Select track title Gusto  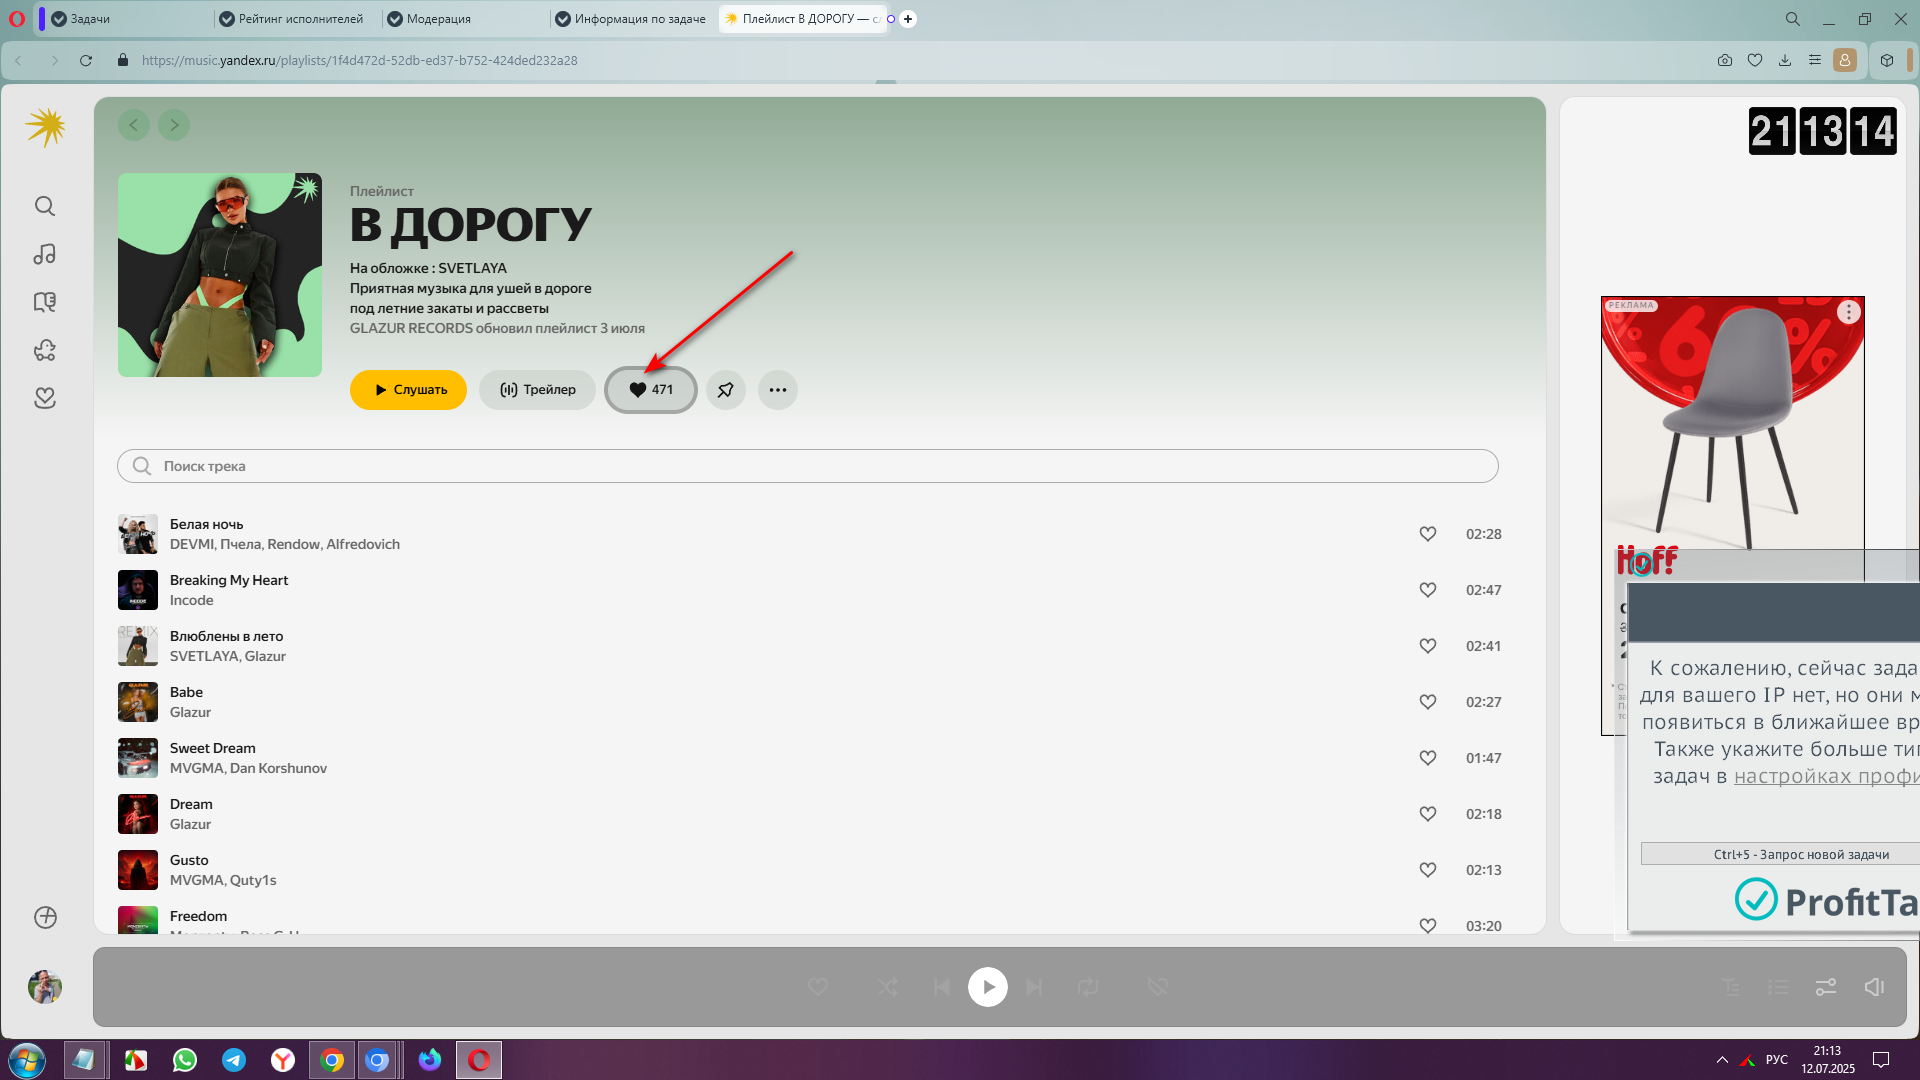pos(189,860)
